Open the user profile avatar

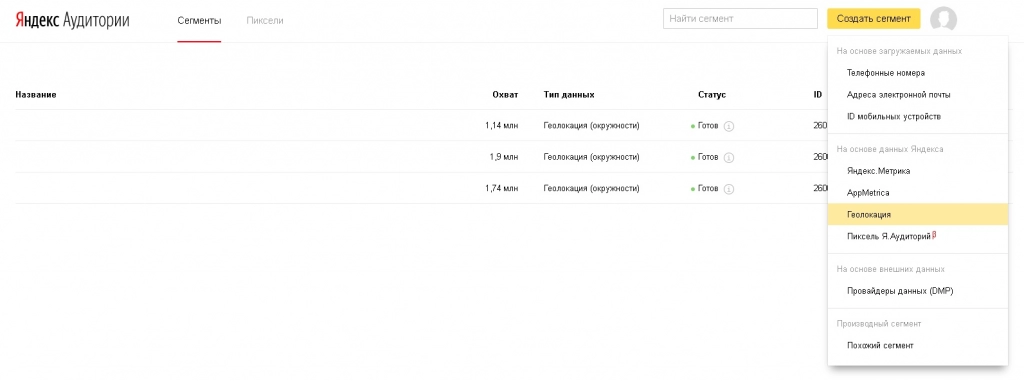pyautogui.click(x=944, y=20)
